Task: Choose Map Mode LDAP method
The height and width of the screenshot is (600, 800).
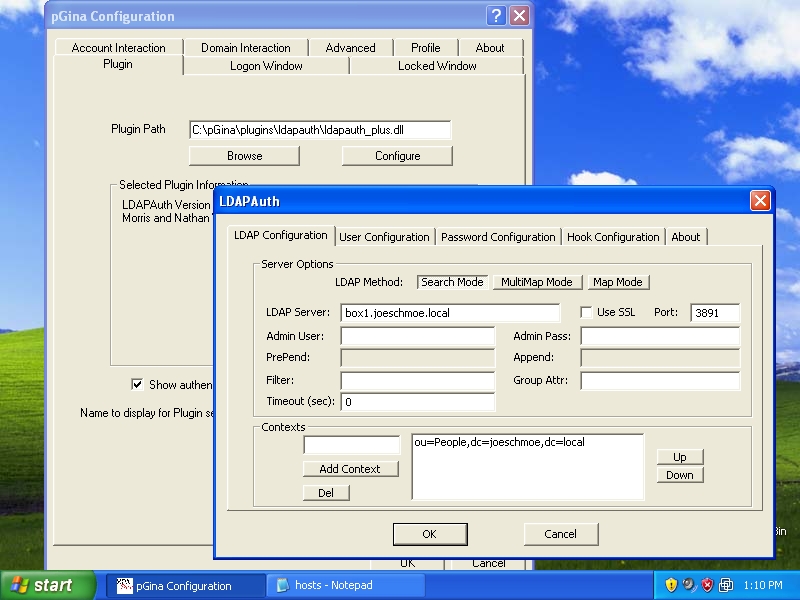Action: coord(617,282)
